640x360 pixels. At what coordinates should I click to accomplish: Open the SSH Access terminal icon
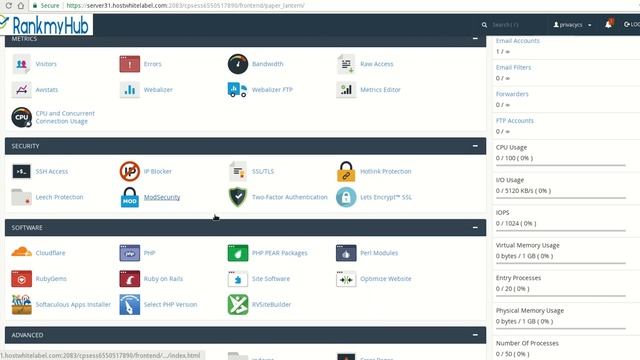[x=21, y=171]
